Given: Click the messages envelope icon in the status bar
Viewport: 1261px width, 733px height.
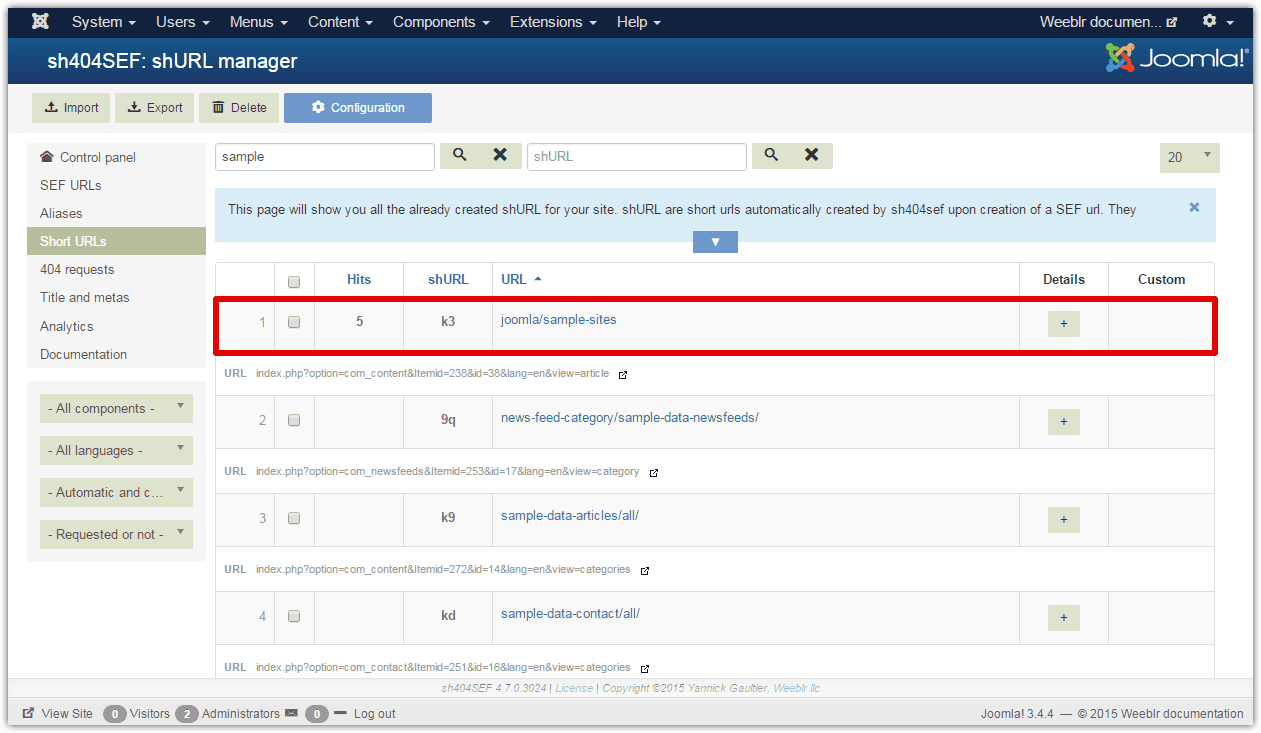Looking at the screenshot, I should [291, 714].
